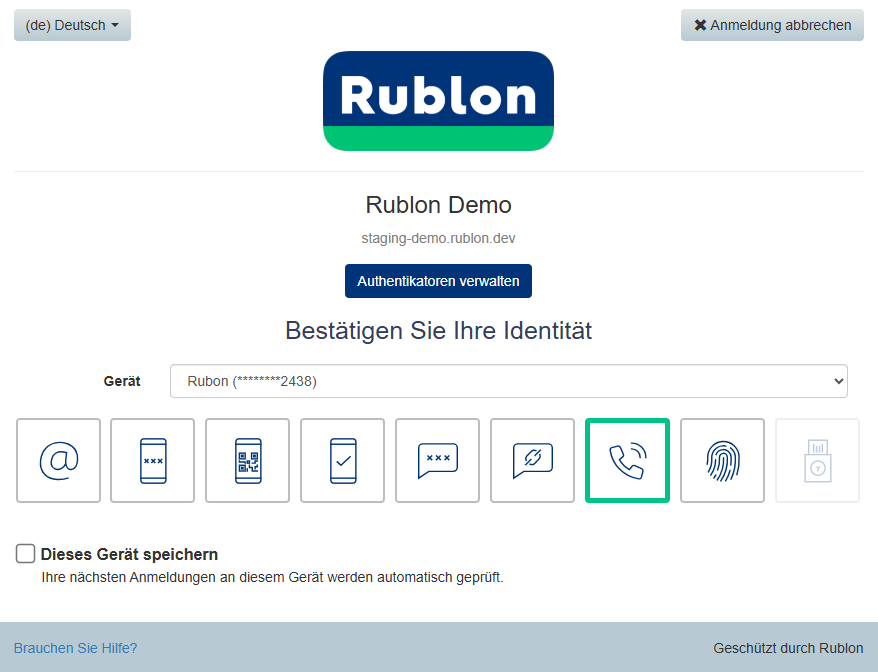Open the '(de) Deutsch' language dropdown
This screenshot has width=878, height=672.
(x=72, y=25)
